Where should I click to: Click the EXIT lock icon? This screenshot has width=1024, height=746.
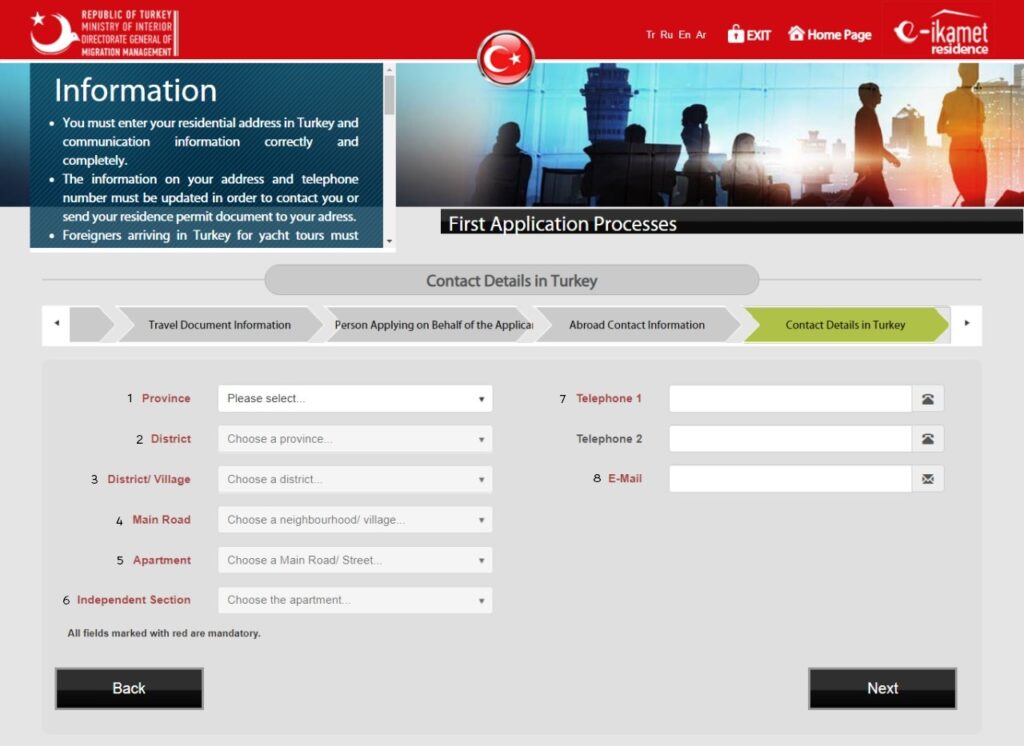(x=735, y=34)
